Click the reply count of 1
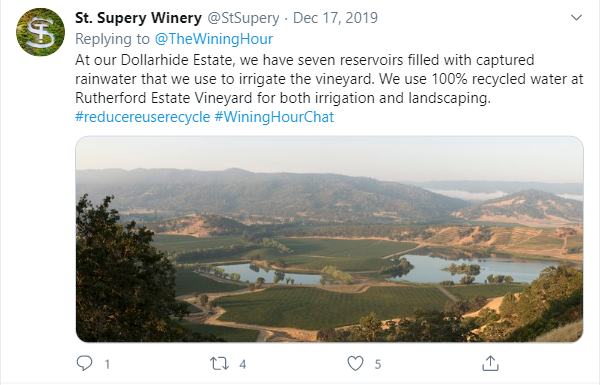This screenshot has width=601, height=385. point(107,364)
